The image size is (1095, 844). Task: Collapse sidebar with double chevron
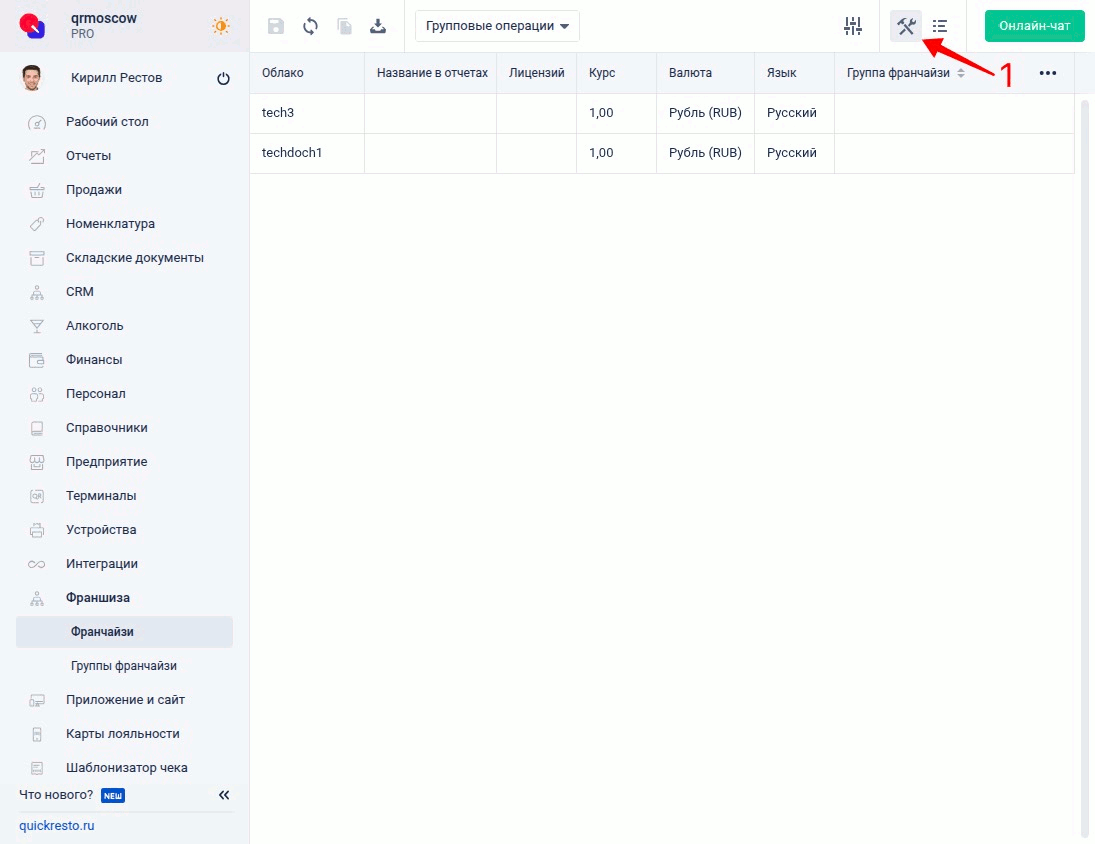pyautogui.click(x=224, y=795)
